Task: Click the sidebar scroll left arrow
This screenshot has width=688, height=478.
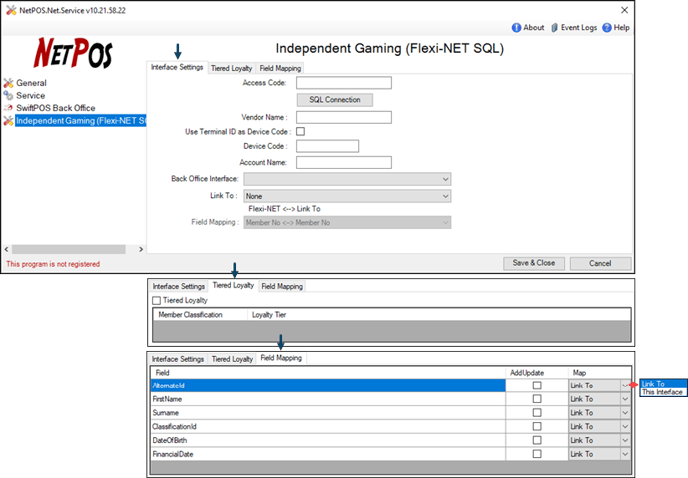Action: pos(6,249)
